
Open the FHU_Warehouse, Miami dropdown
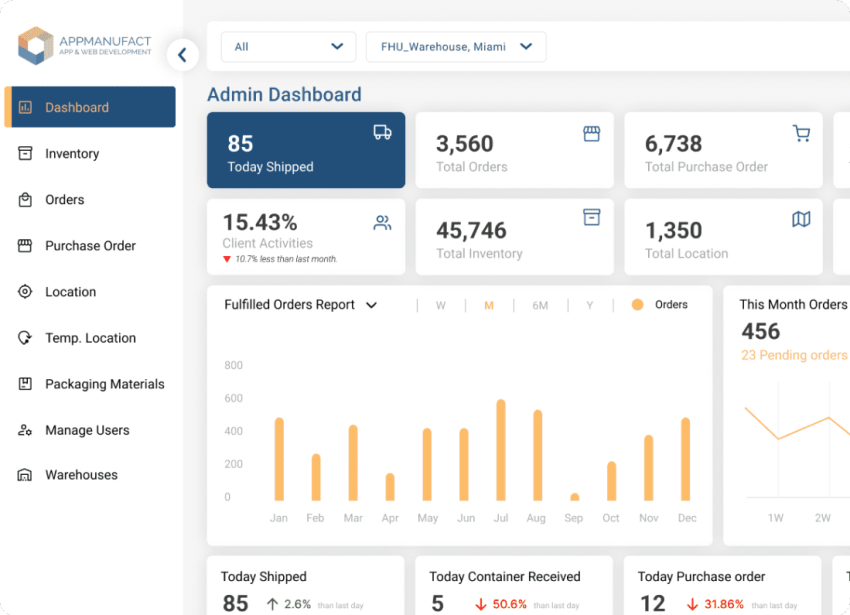456,47
